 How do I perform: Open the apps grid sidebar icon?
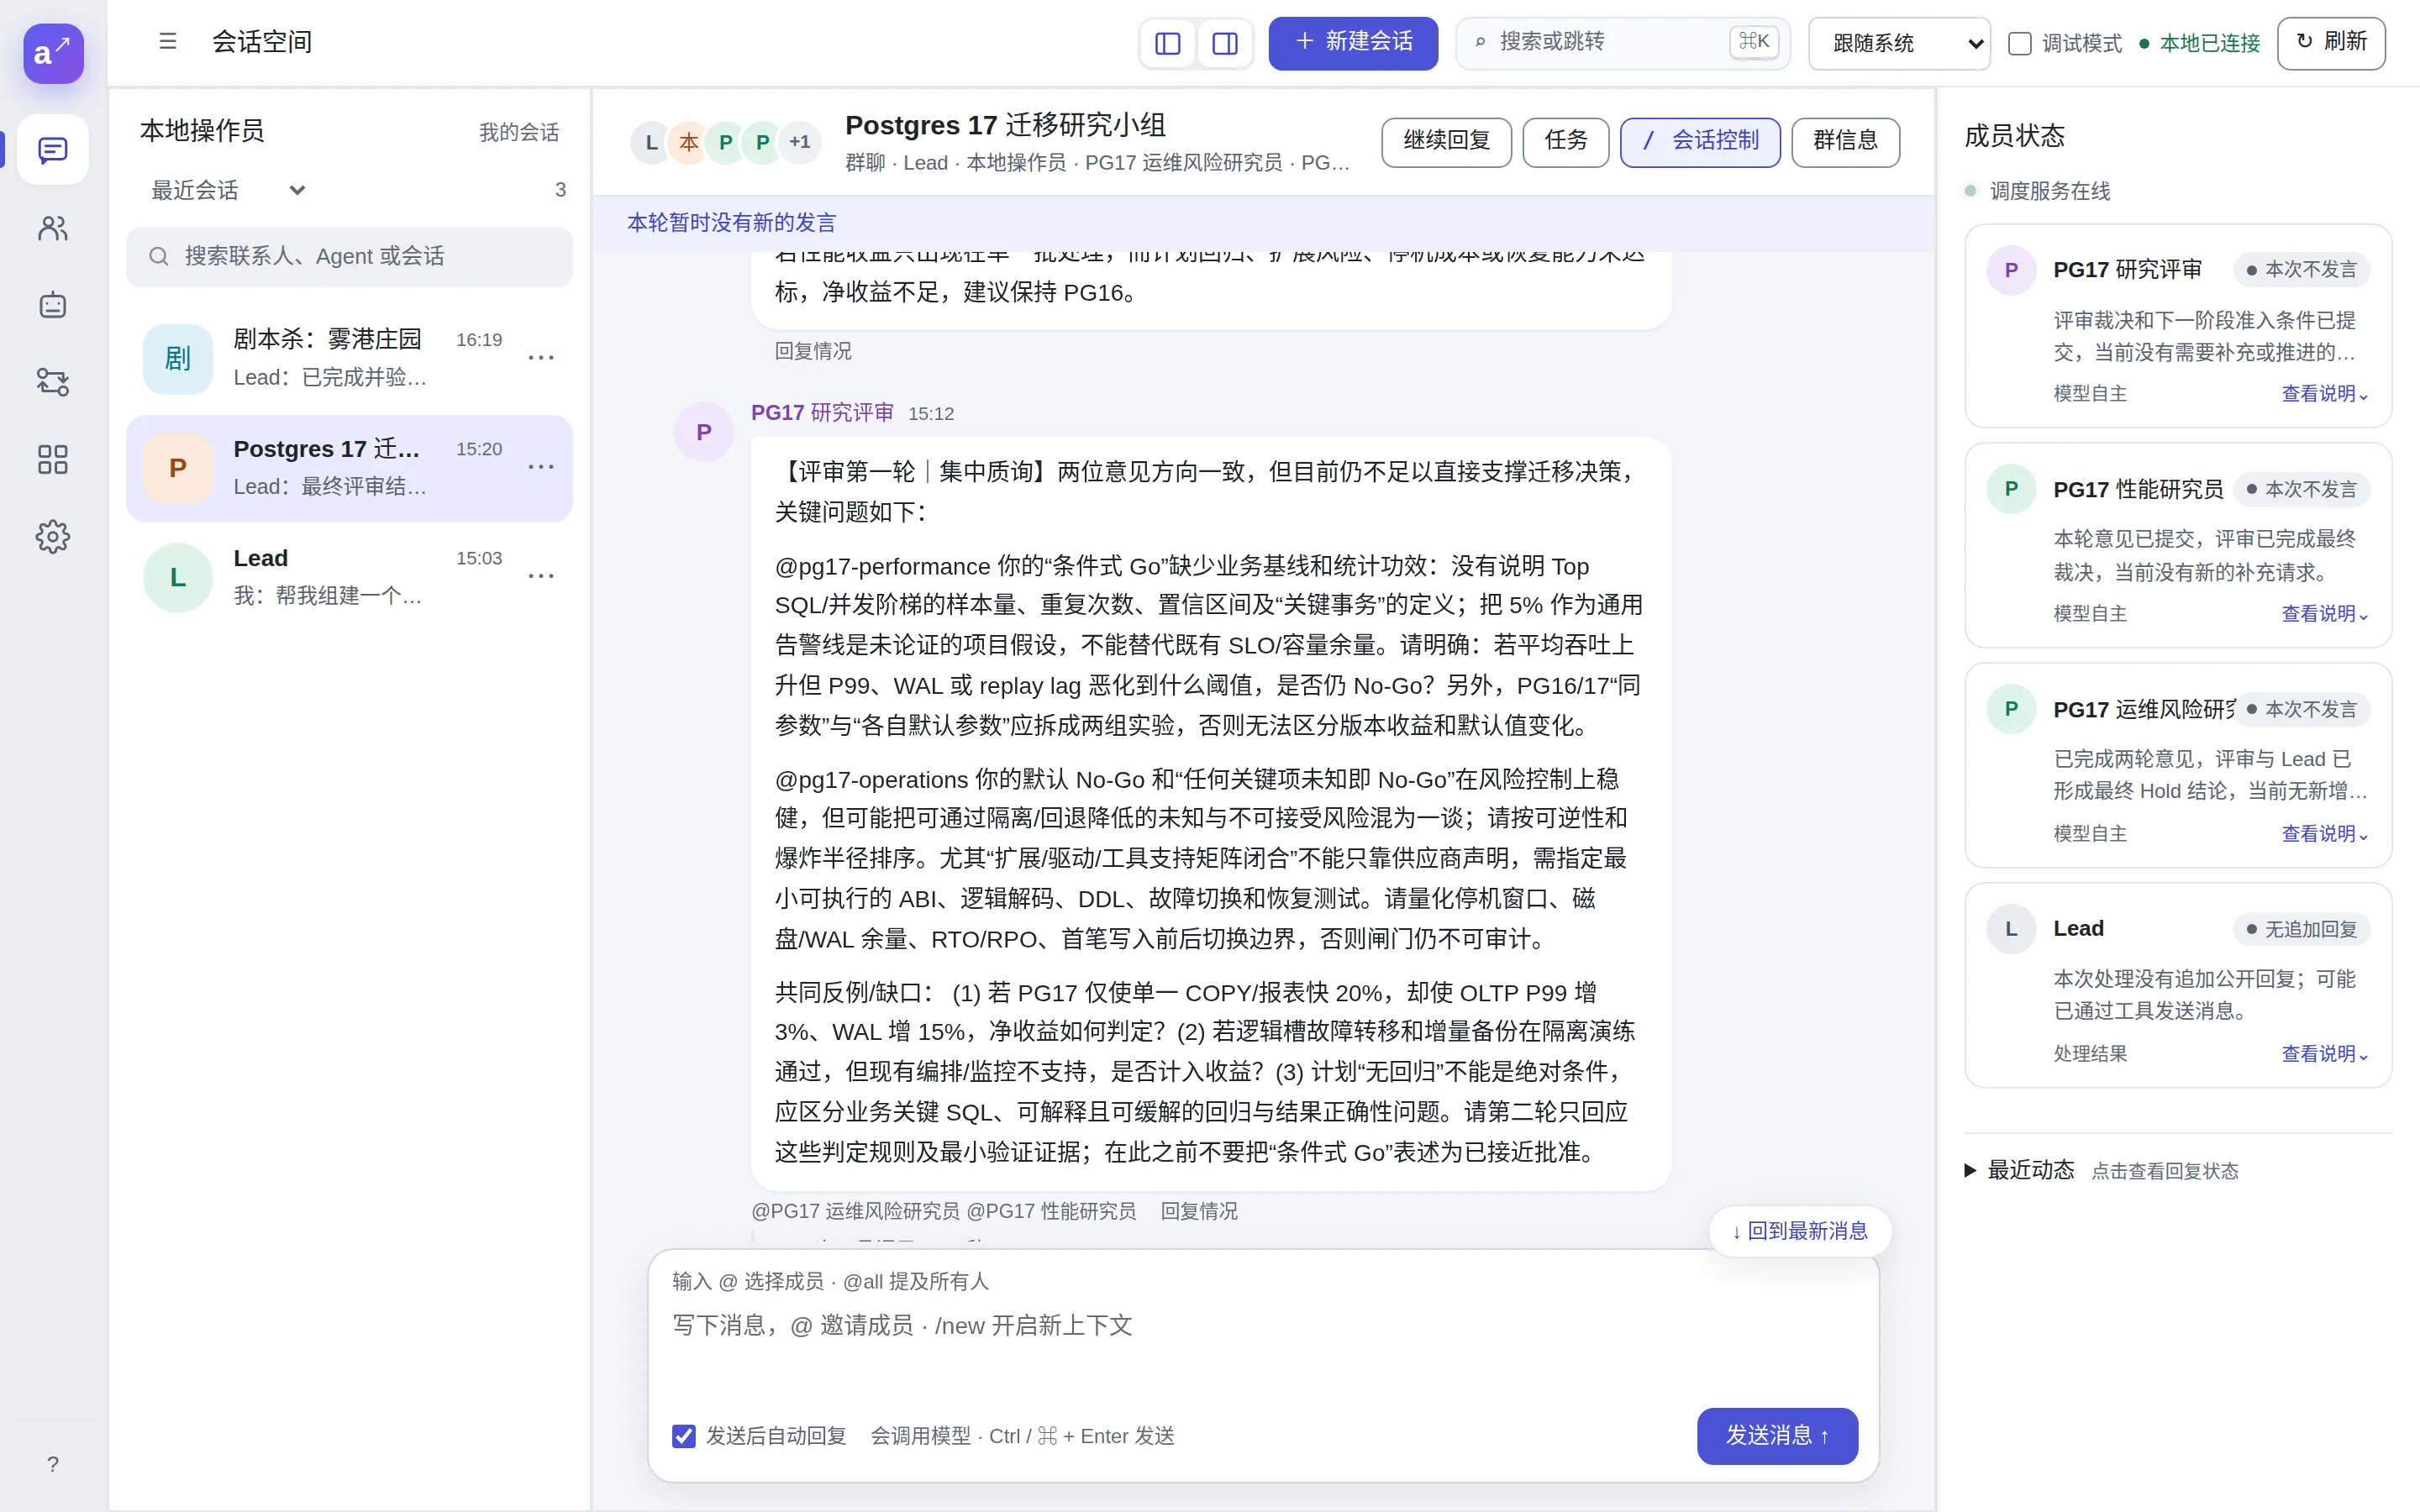click(53, 460)
